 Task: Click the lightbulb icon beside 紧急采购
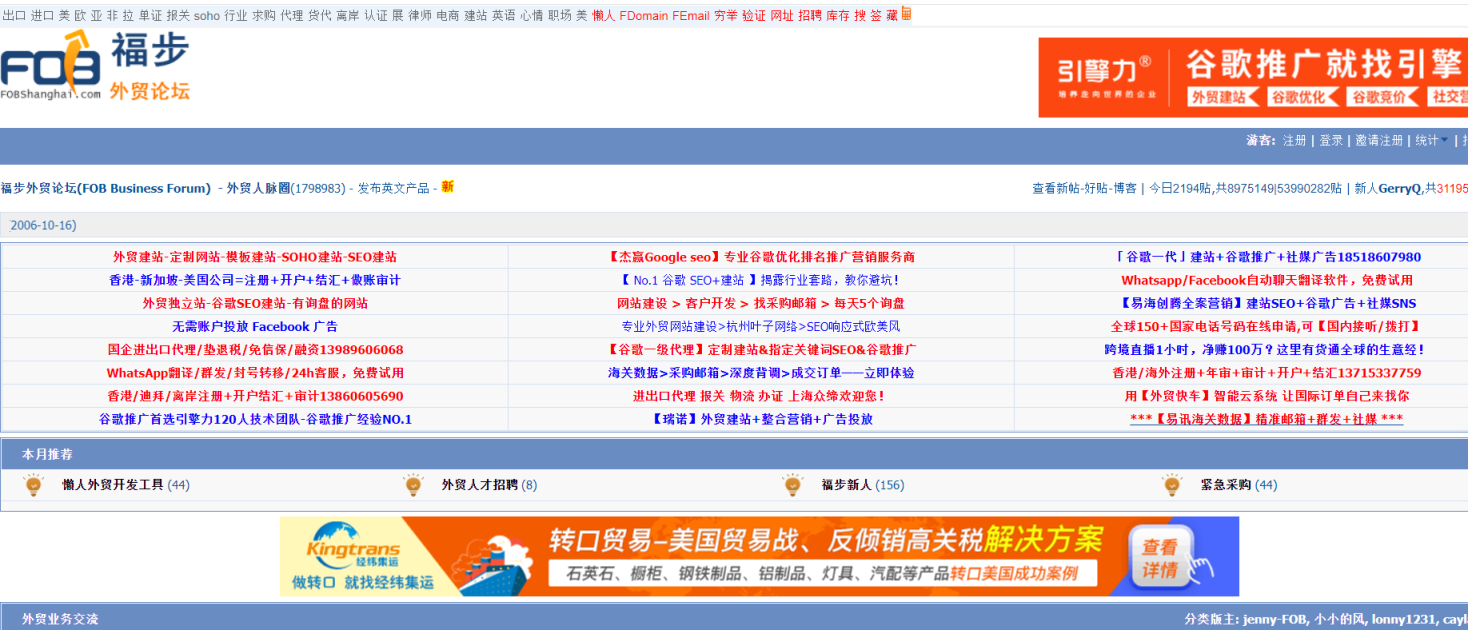point(1169,484)
